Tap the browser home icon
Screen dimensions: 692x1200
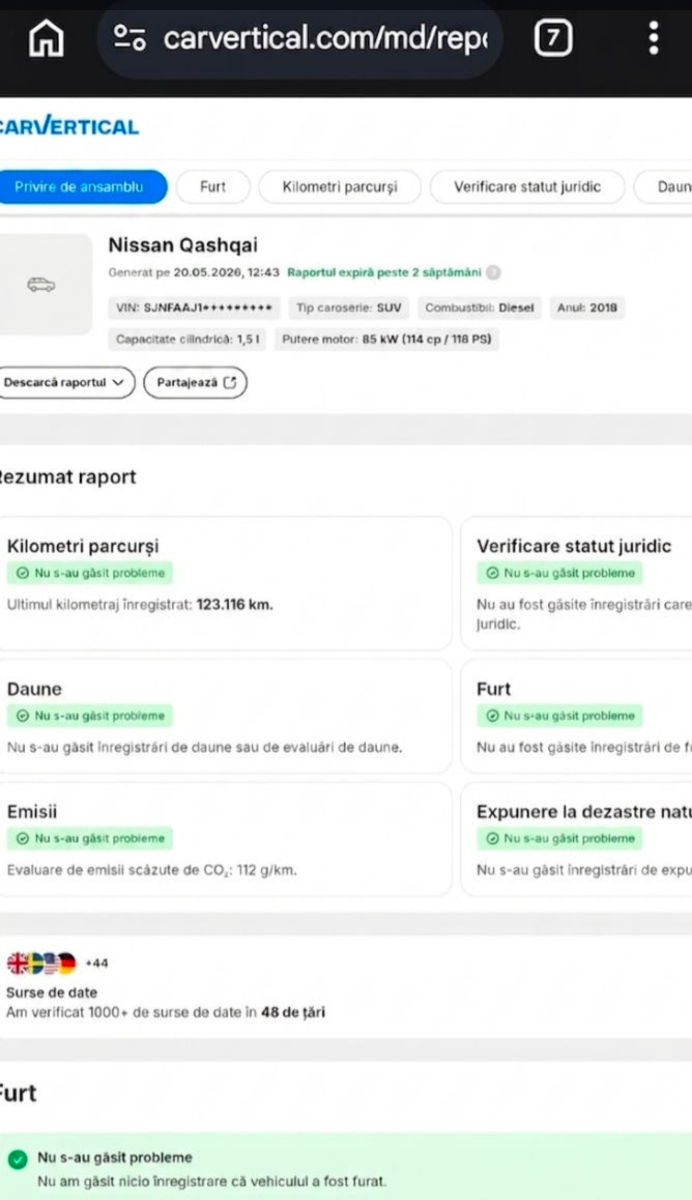[46, 39]
